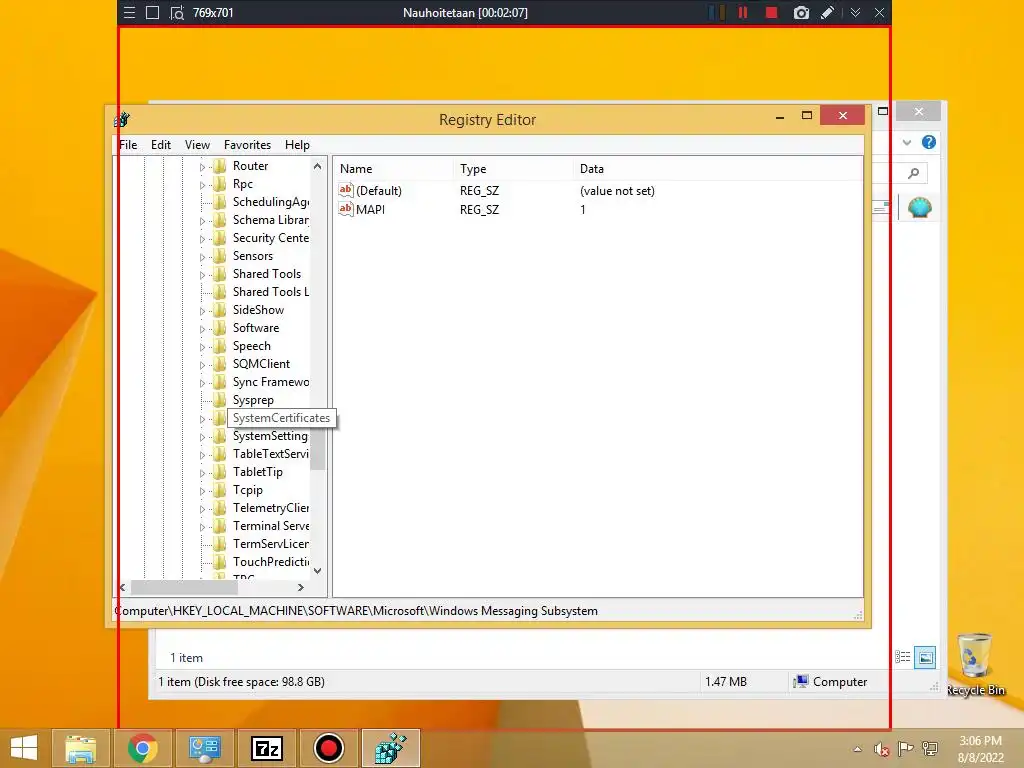Expand the Shared Tools key

[202, 275]
